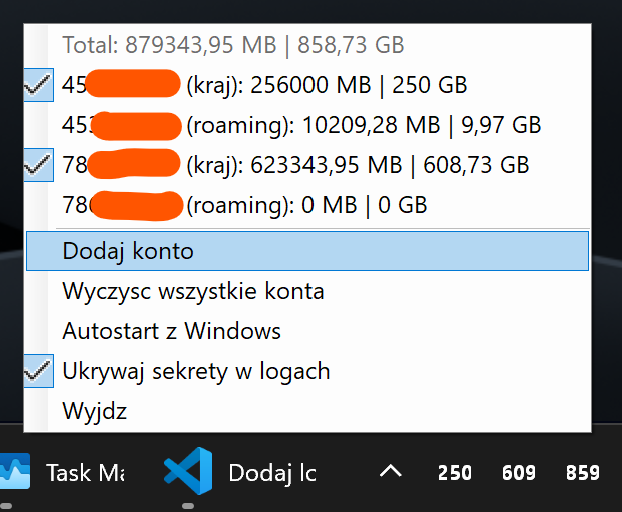Click checkmark beside Ukrywaj sekrety

coord(38,371)
